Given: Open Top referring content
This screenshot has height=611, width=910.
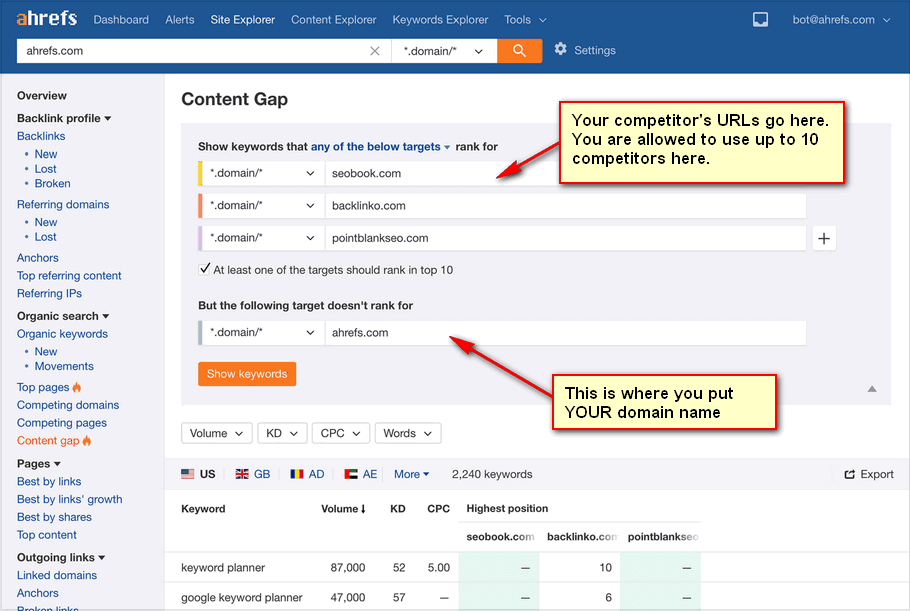Looking at the screenshot, I should click(x=69, y=276).
